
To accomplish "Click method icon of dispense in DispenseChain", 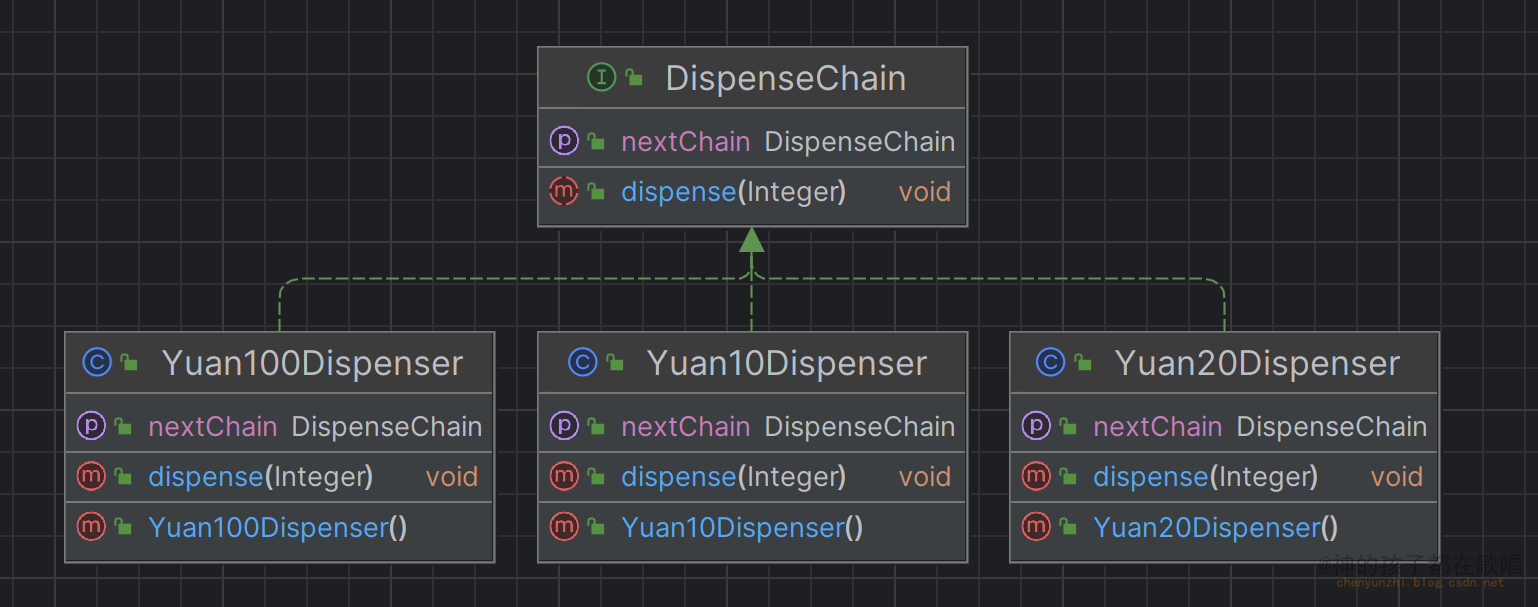I will pos(564,191).
